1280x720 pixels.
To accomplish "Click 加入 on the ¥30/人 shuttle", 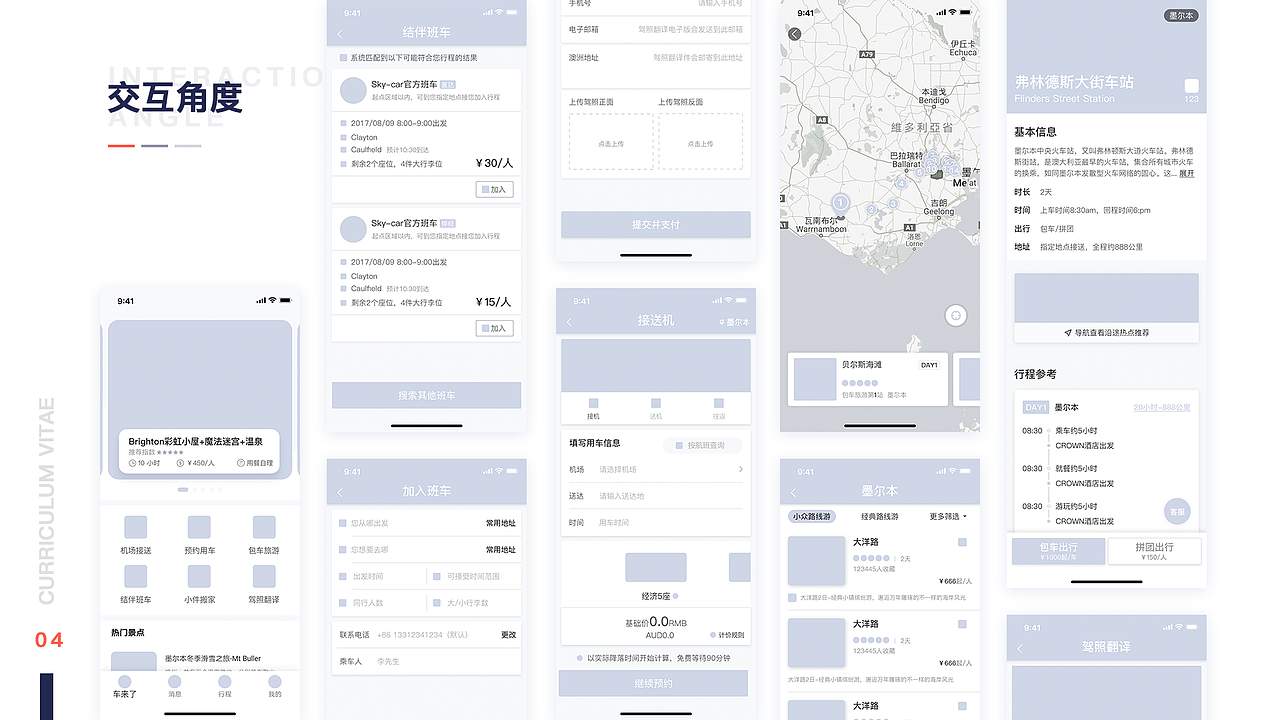I will 495,189.
